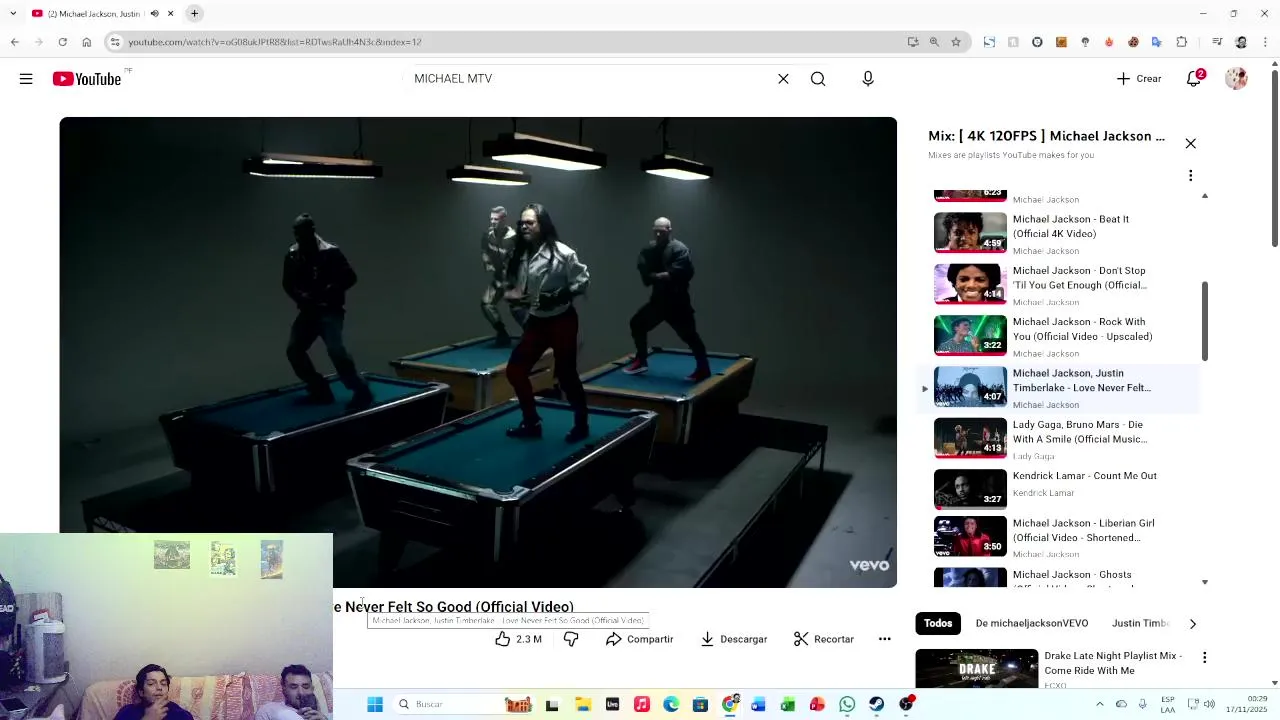
Task: Play Kendrick Lamar Count Me Out
Action: click(x=1084, y=476)
